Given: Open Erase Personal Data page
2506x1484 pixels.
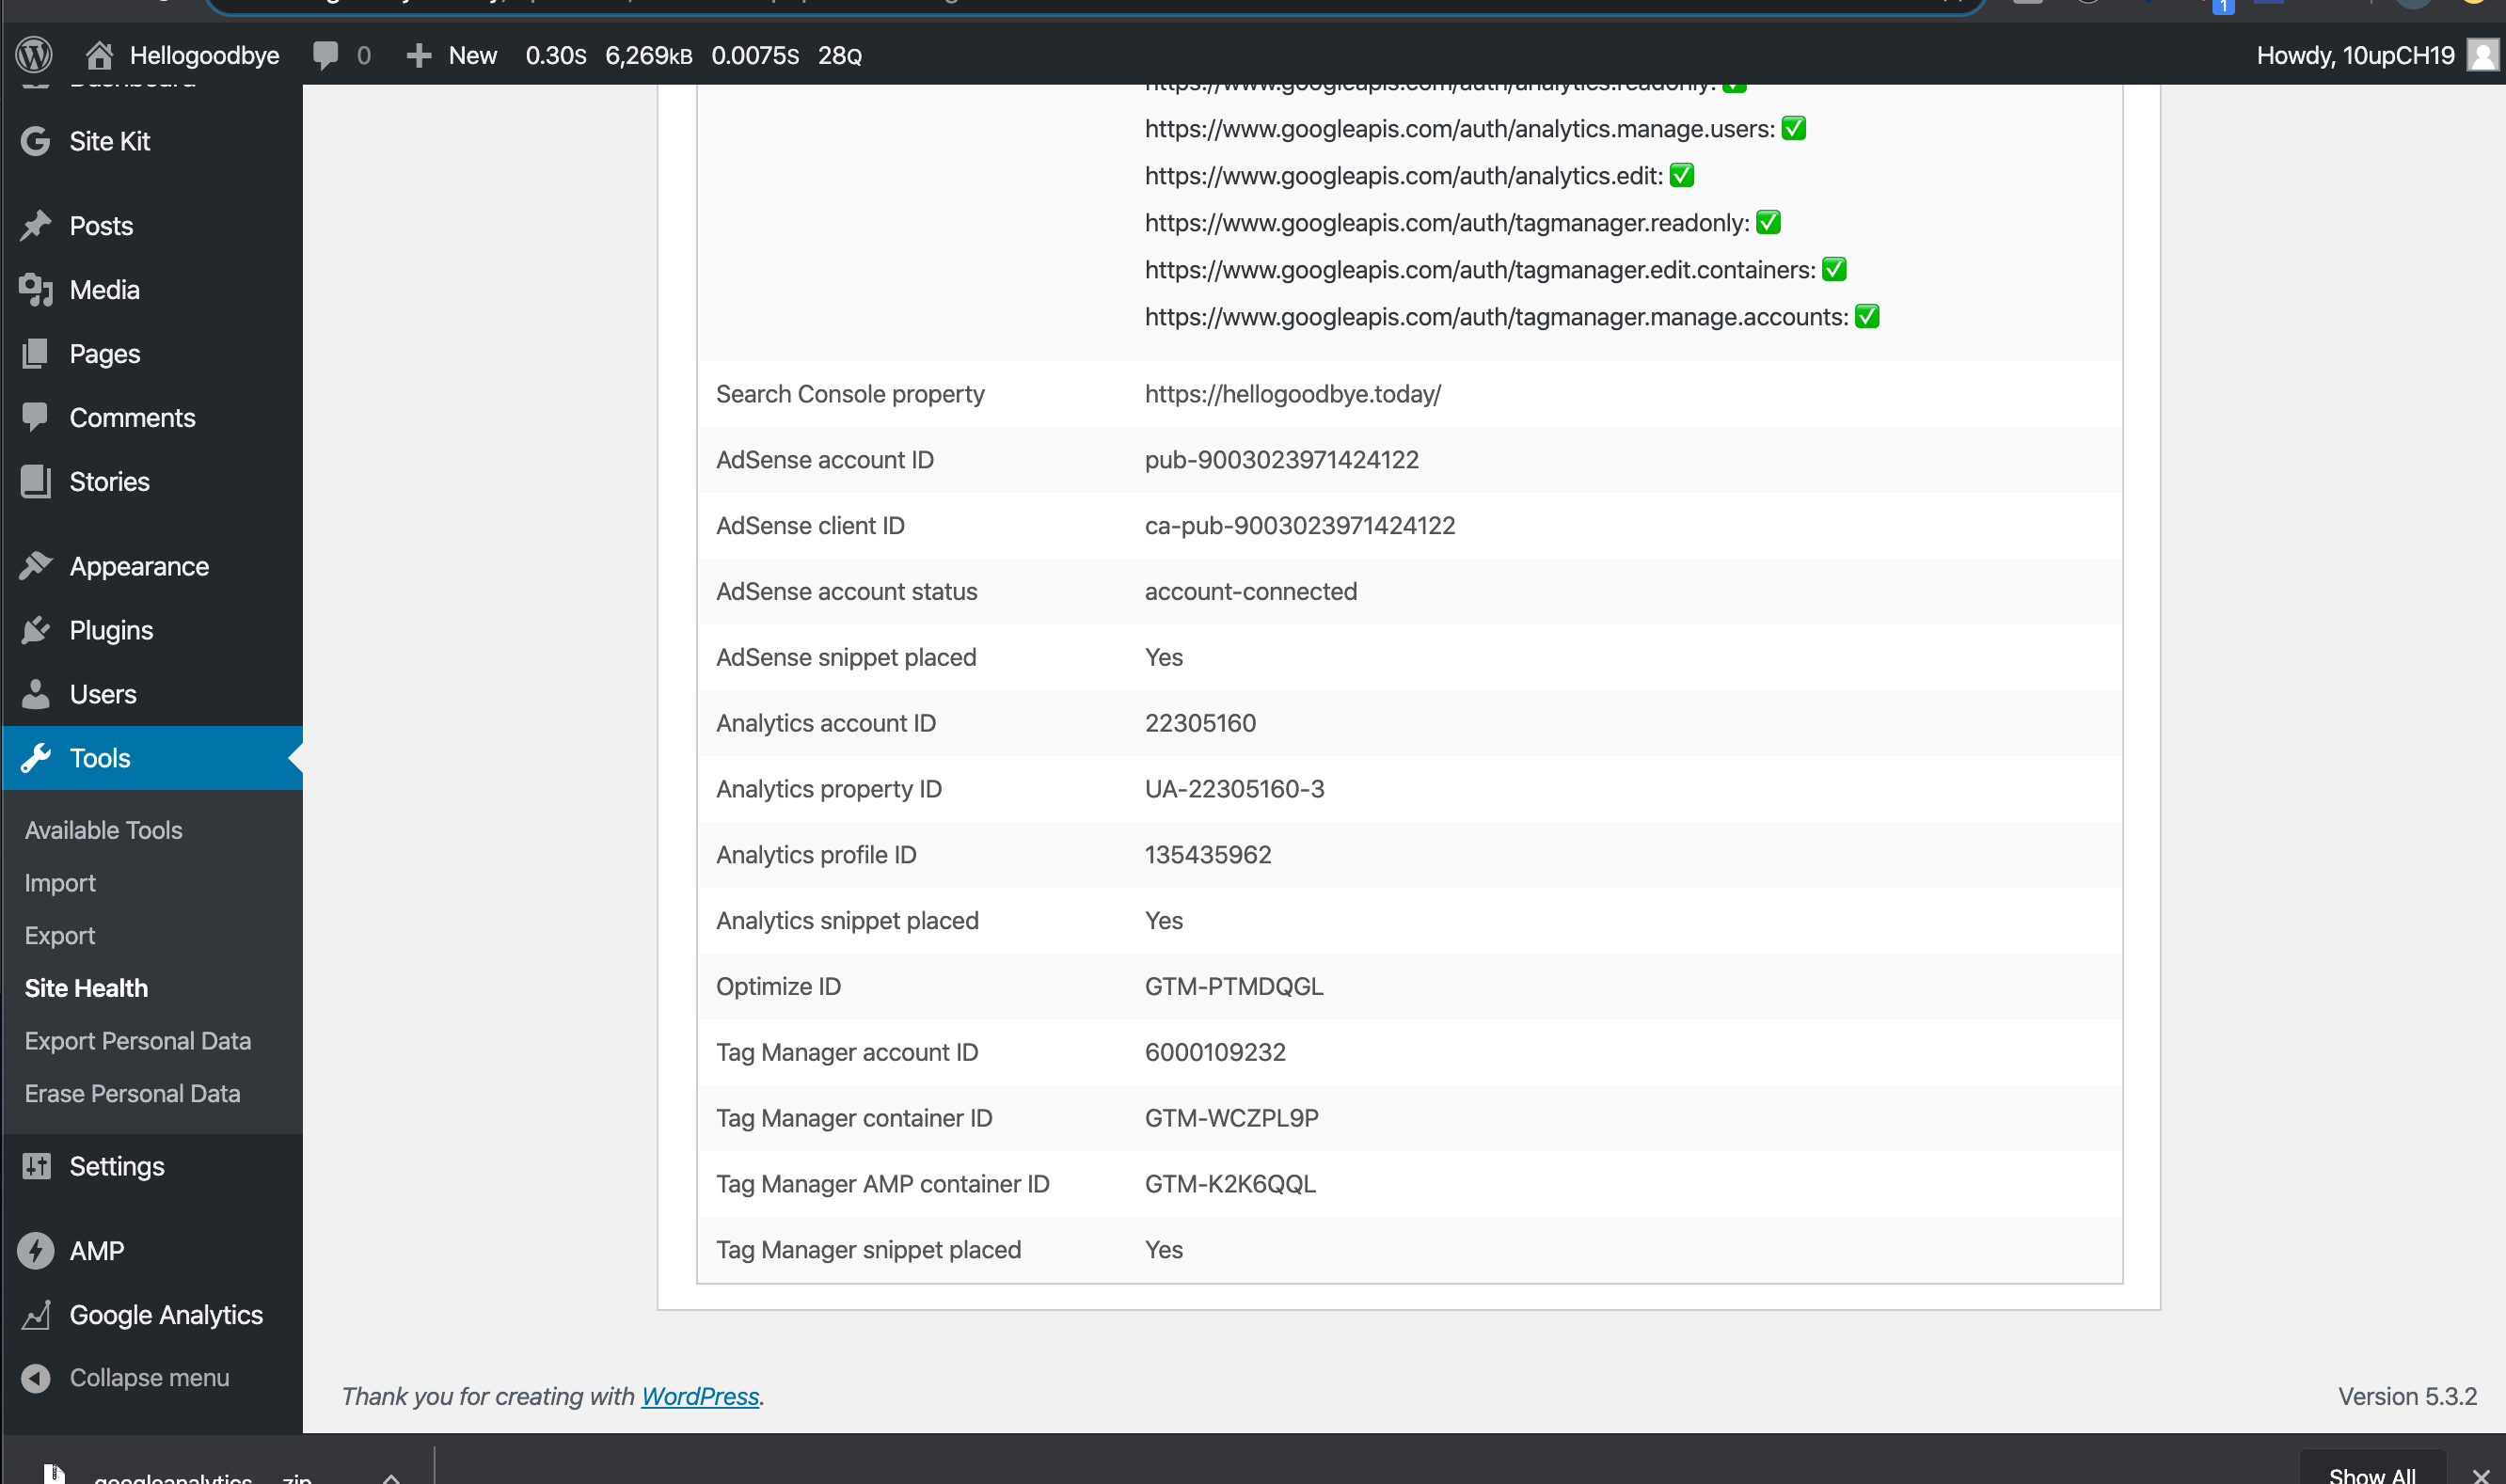Looking at the screenshot, I should [132, 1093].
